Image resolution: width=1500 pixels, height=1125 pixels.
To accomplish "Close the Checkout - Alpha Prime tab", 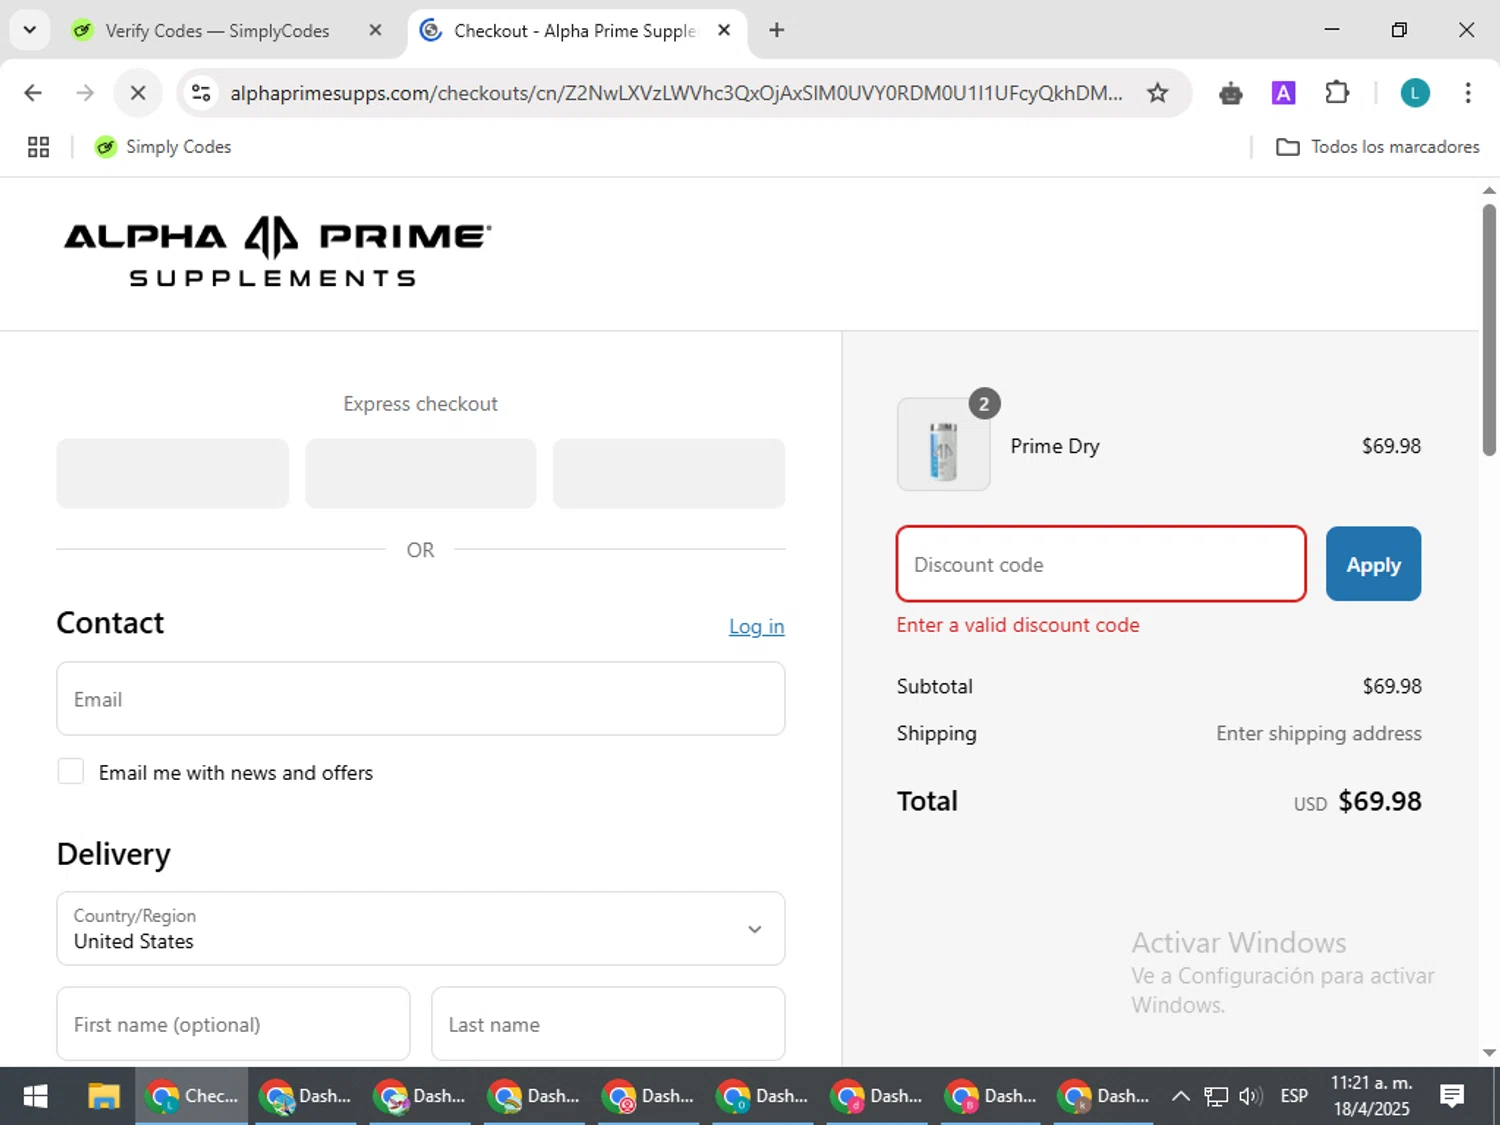I will pyautogui.click(x=724, y=31).
